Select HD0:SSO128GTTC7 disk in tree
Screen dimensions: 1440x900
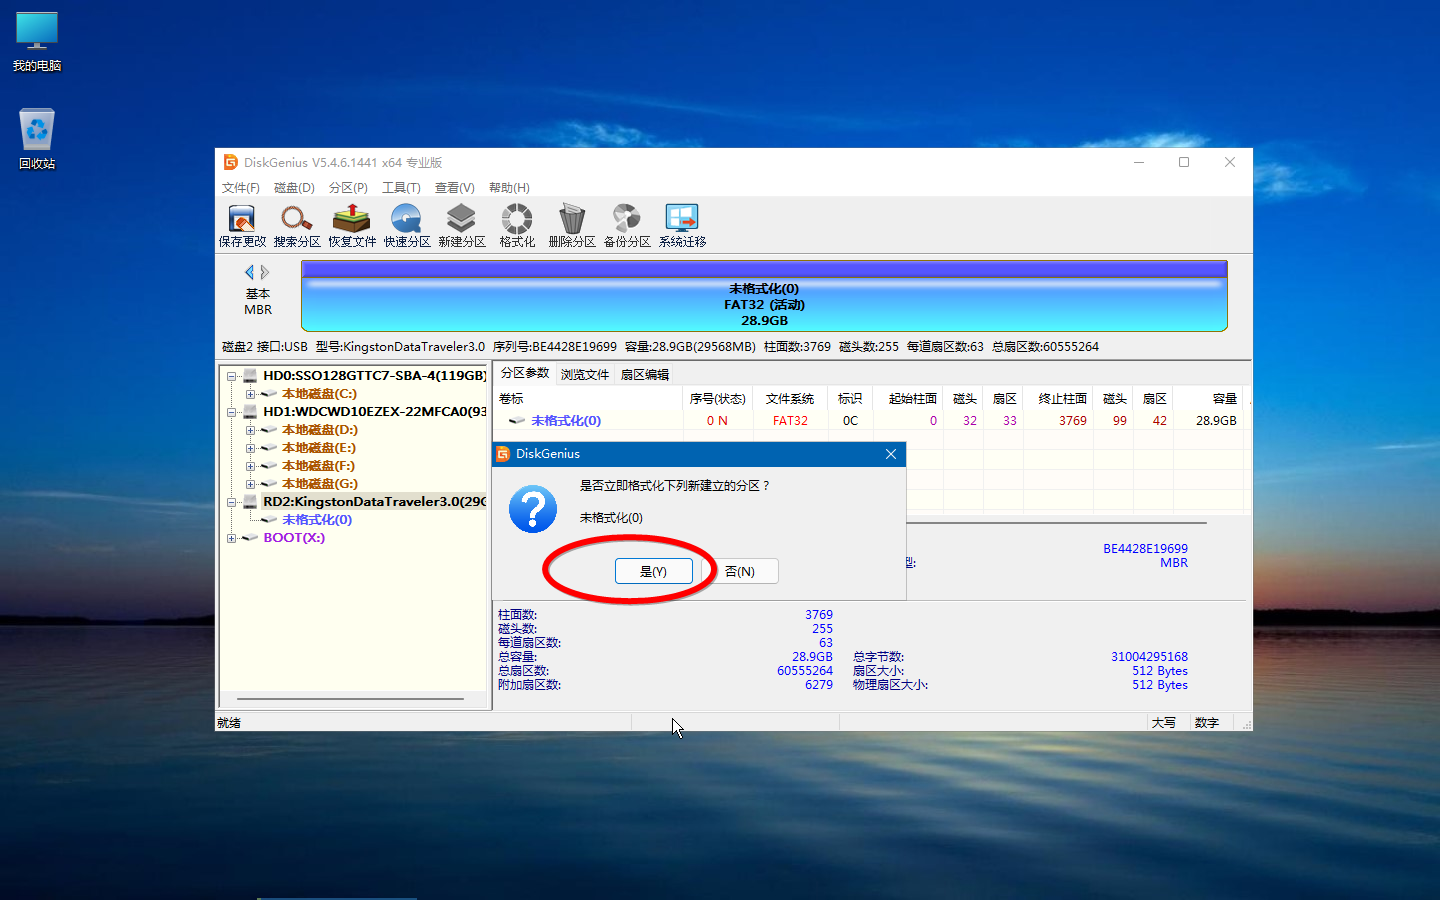374,376
